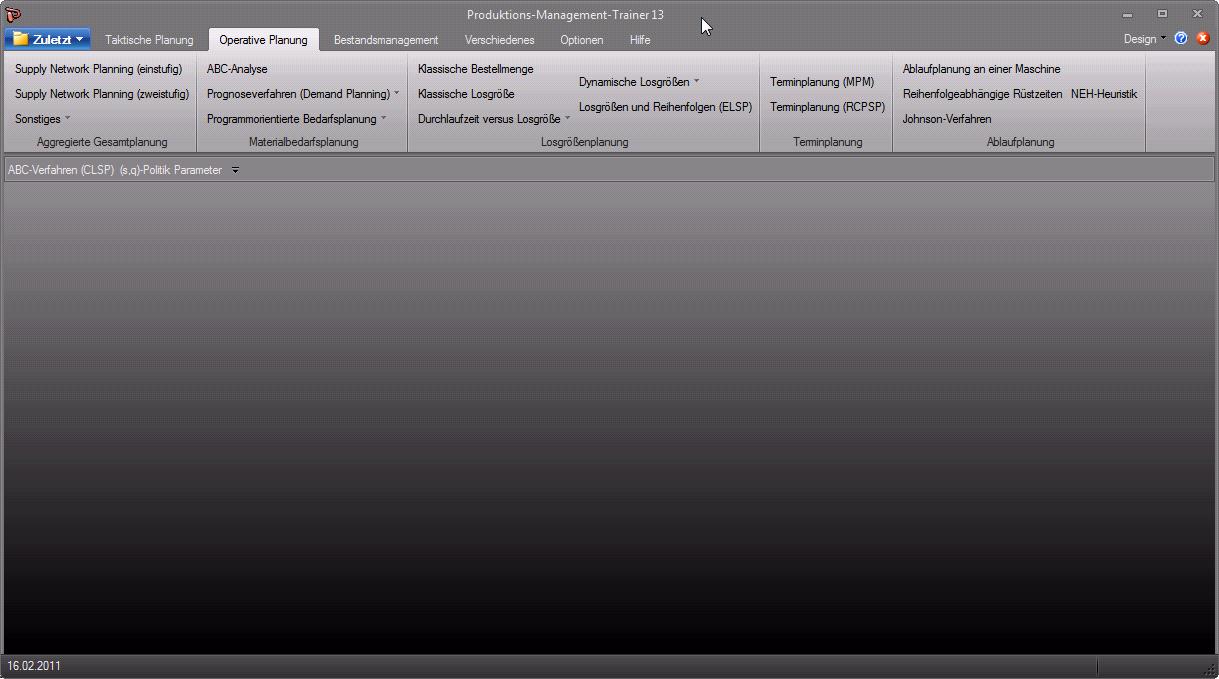Switch to the Bestandsmanagement tab
The width and height of the screenshot is (1219, 679).
386,40
